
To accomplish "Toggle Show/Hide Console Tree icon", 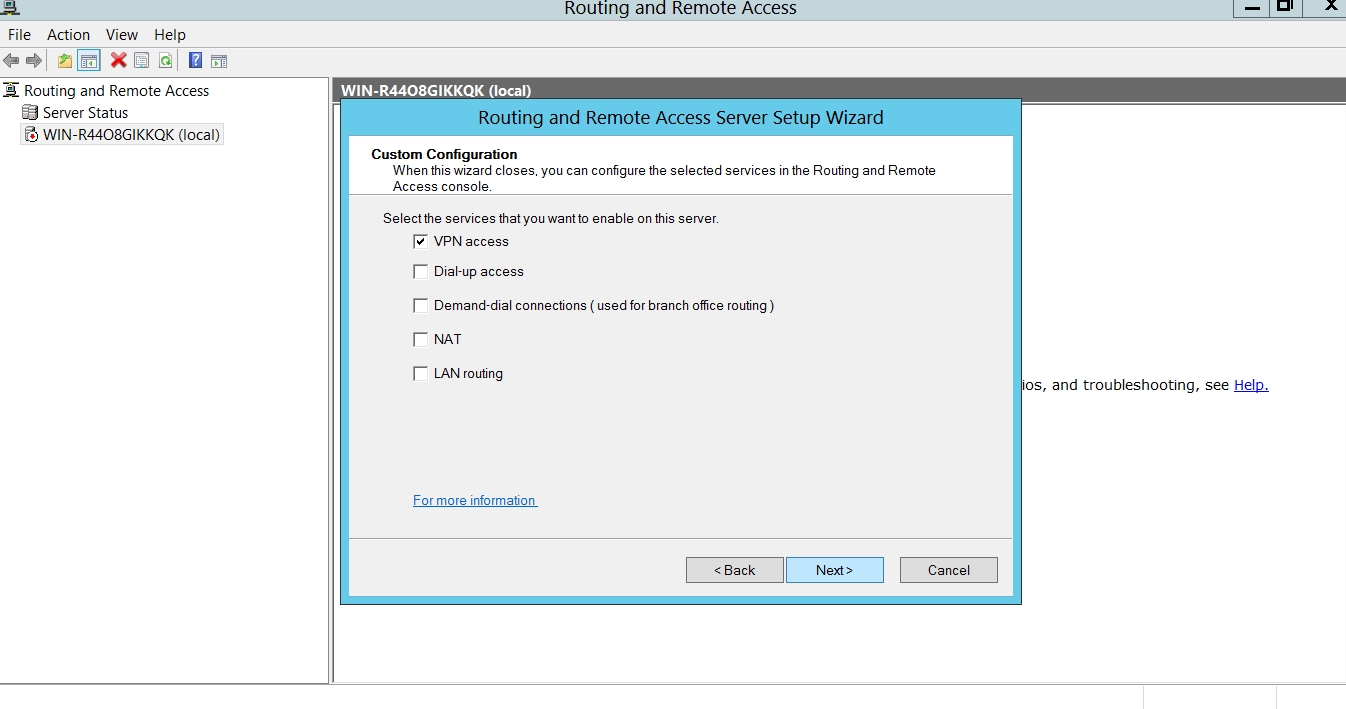I will [x=89, y=61].
